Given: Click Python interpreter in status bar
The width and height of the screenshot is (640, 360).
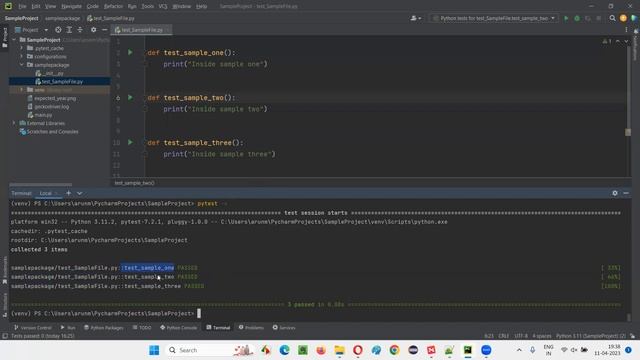Looking at the screenshot, I should pos(591,336).
